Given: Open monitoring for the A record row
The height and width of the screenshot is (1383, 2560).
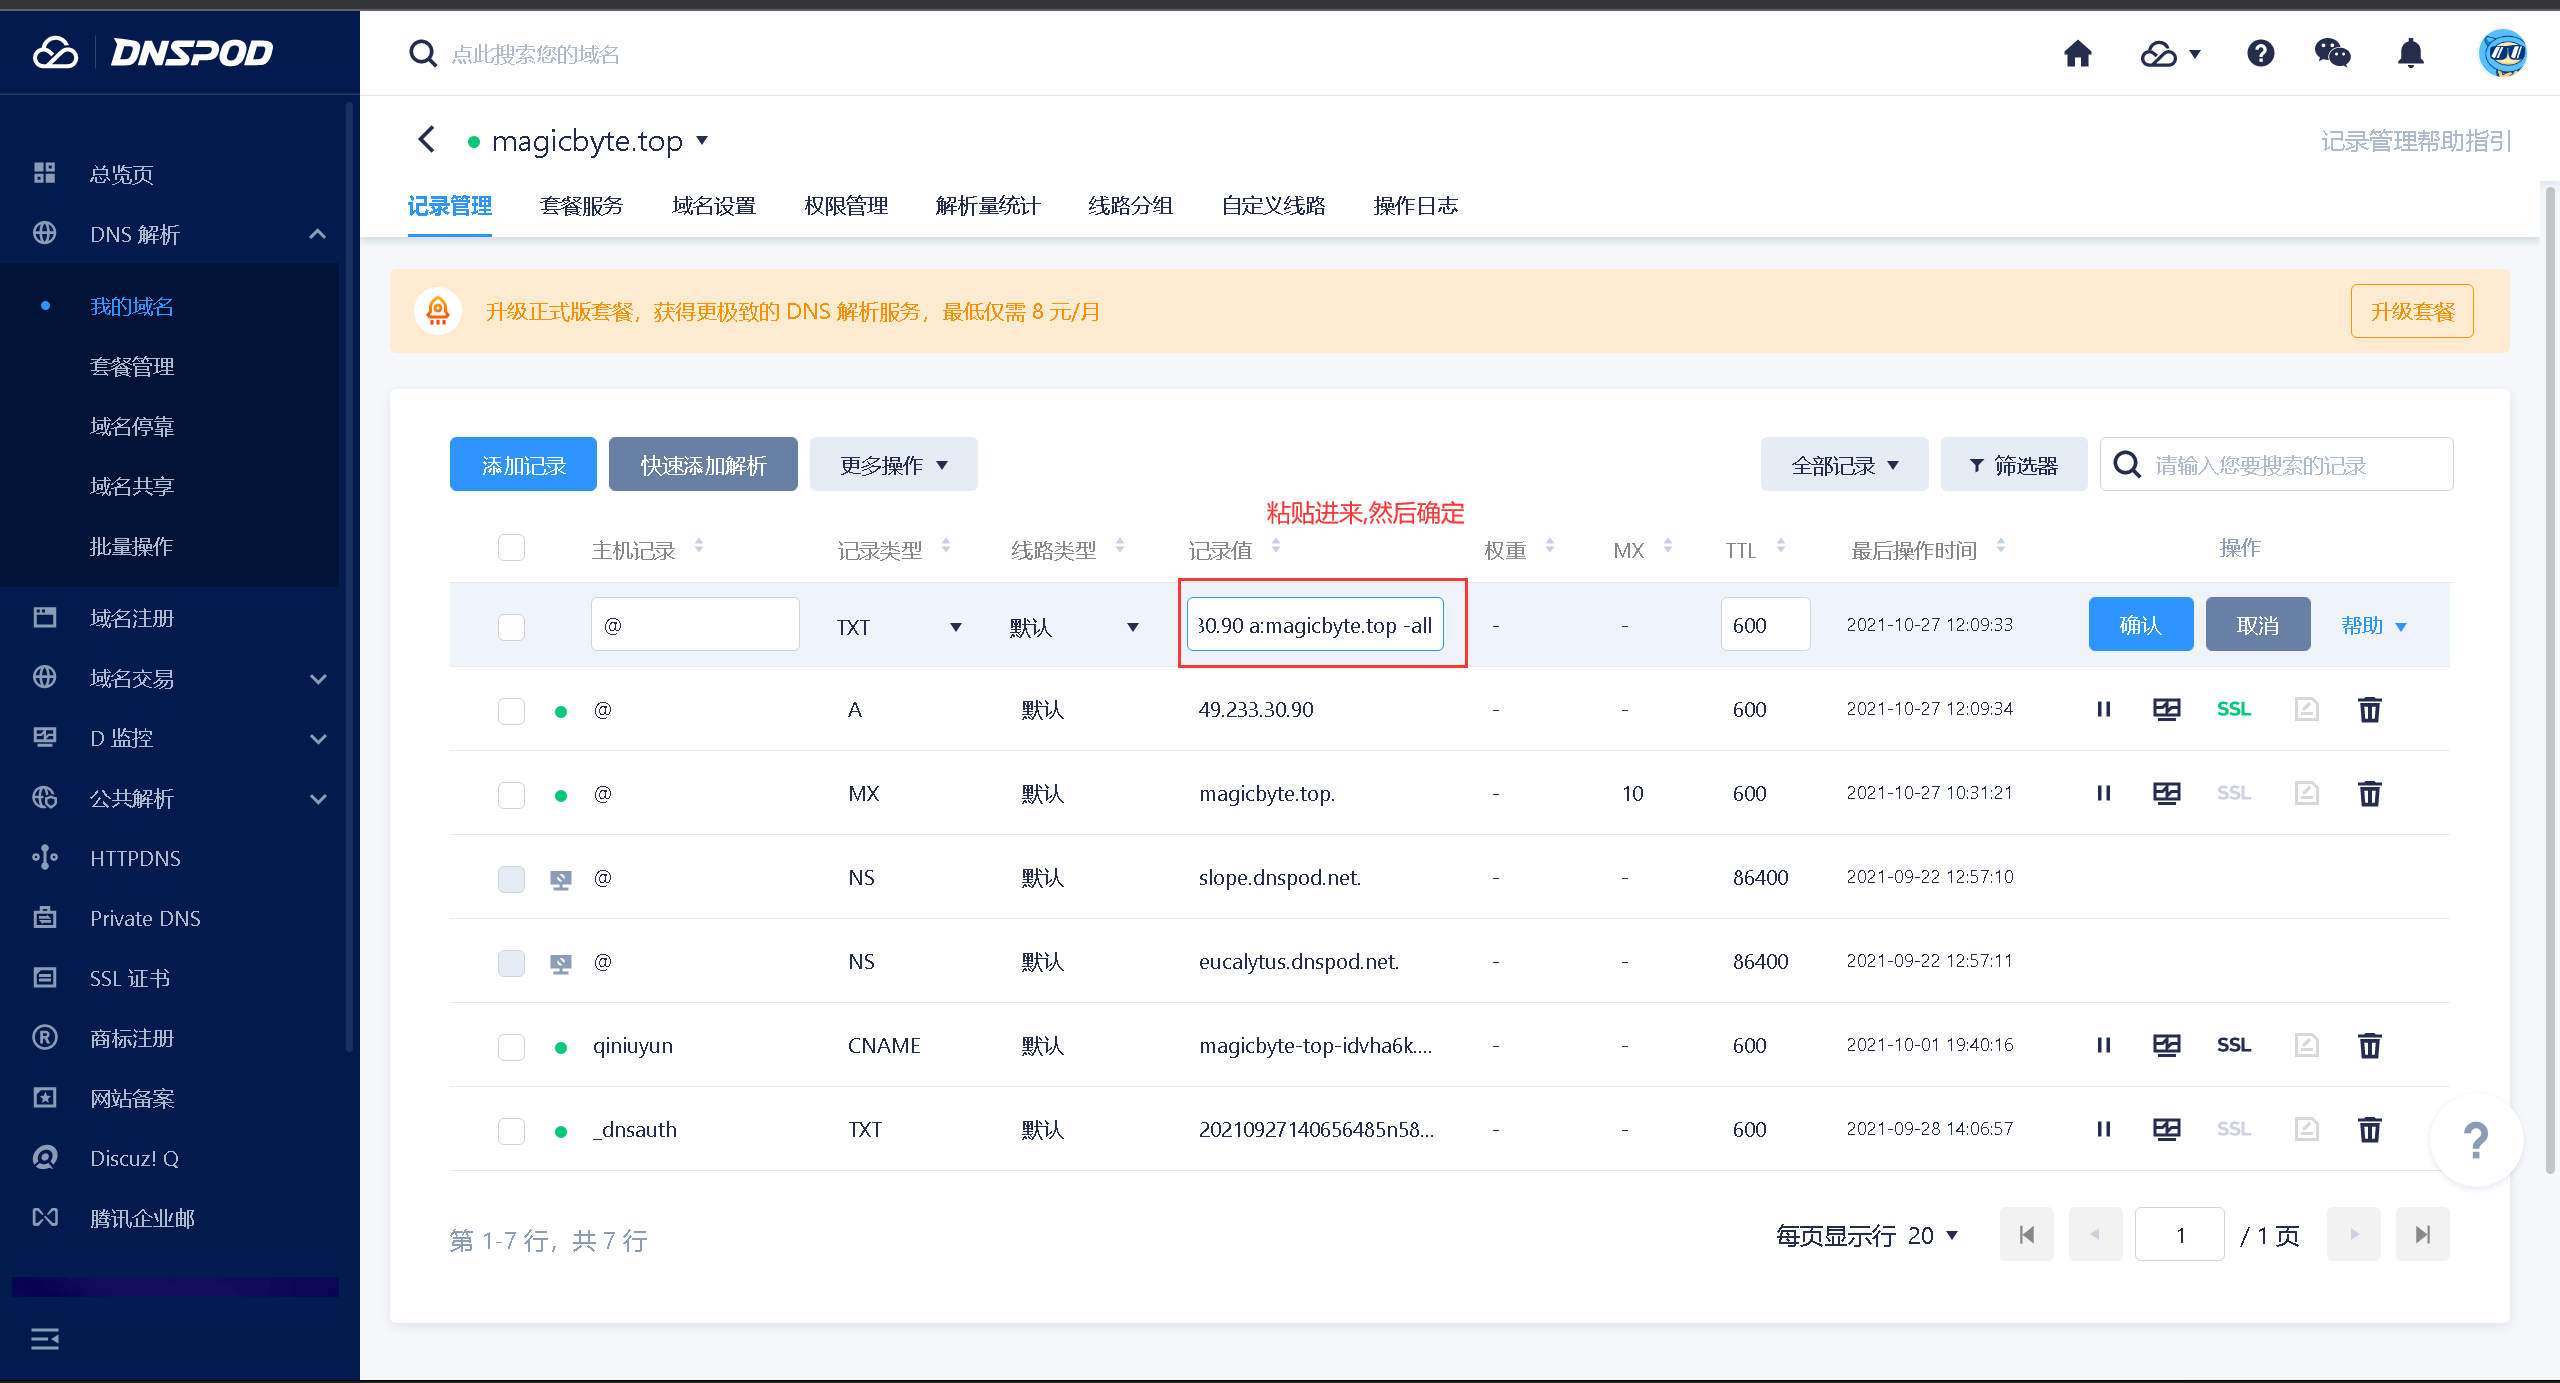Looking at the screenshot, I should click(x=2166, y=709).
